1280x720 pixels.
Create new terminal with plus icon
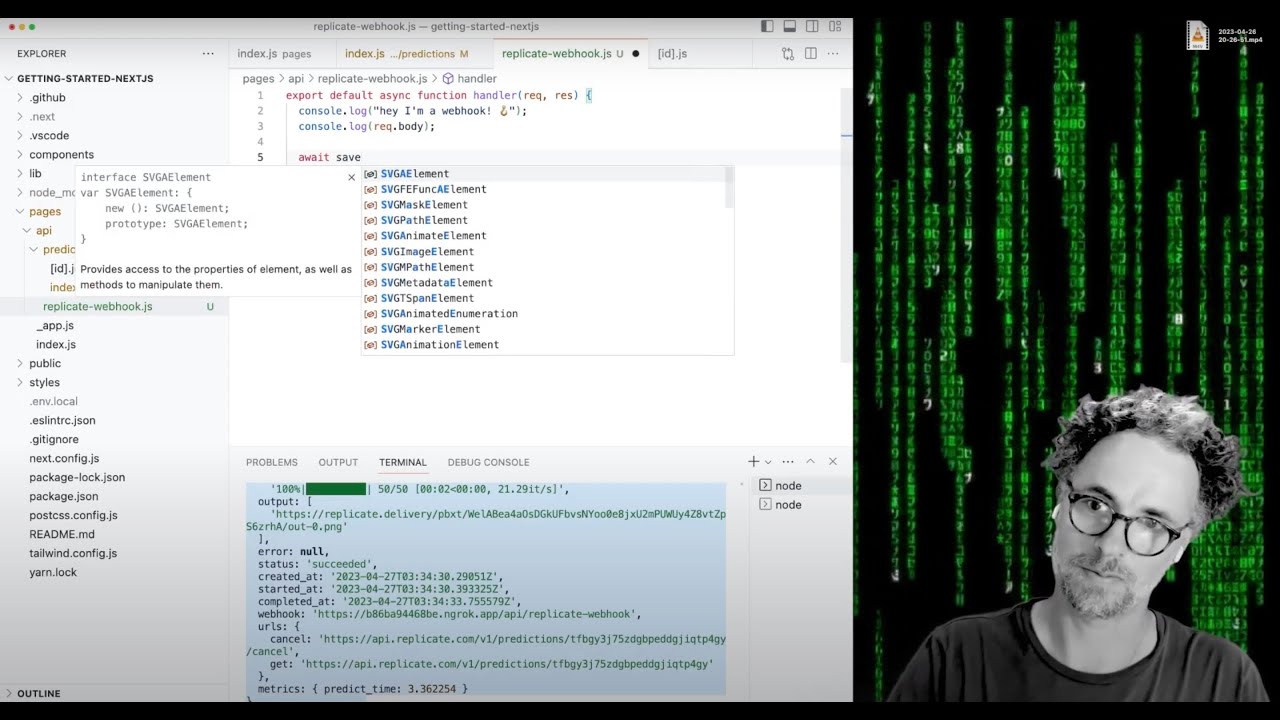753,461
